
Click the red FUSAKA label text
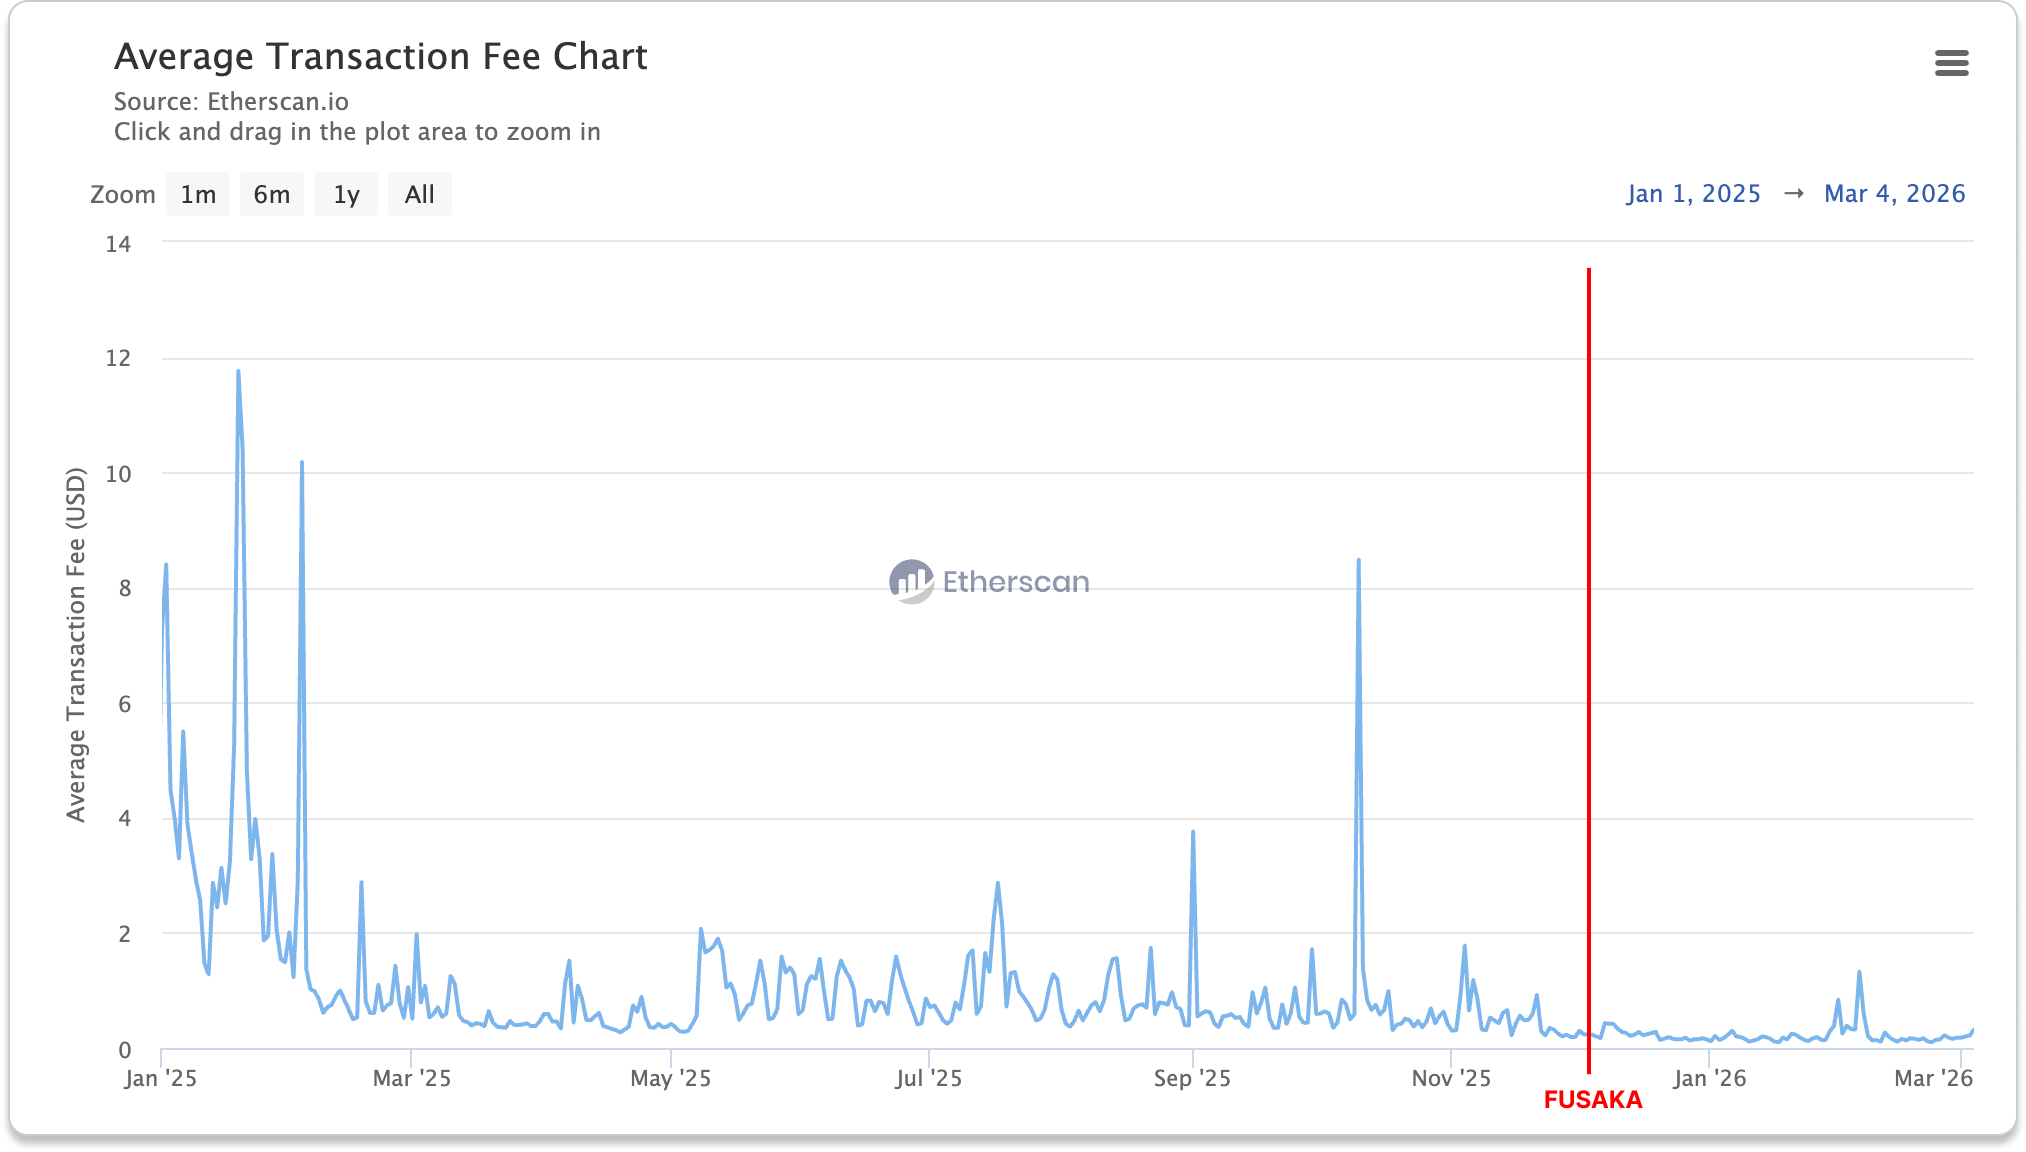pyautogui.click(x=1592, y=1100)
